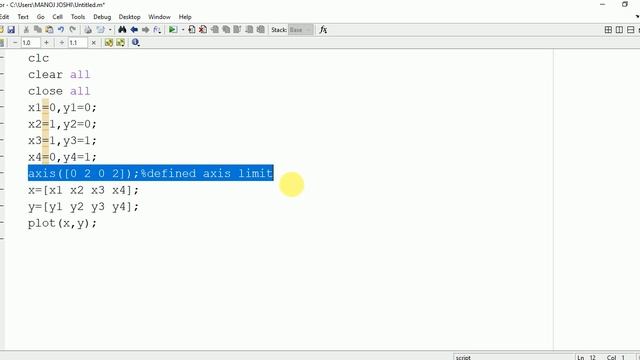640x360 pixels.
Task: Click in the code line 'clc'
Action: [38, 58]
